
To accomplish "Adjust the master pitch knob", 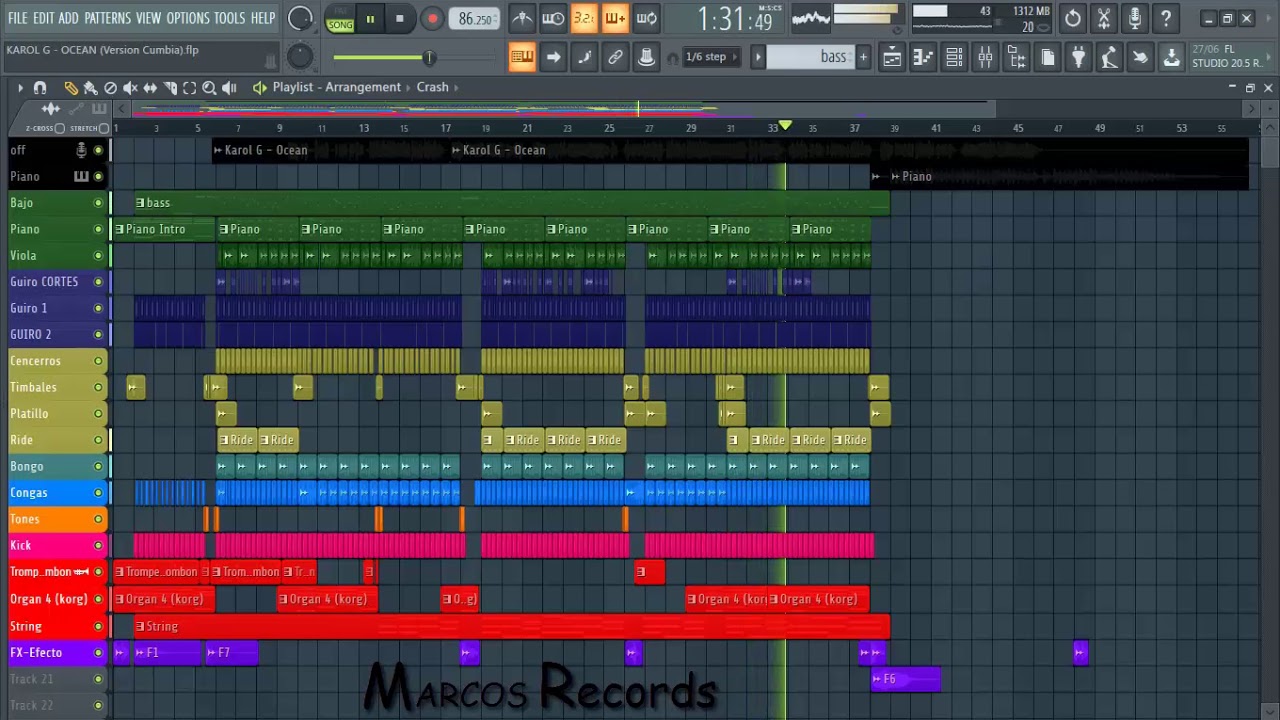I will tap(300, 57).
